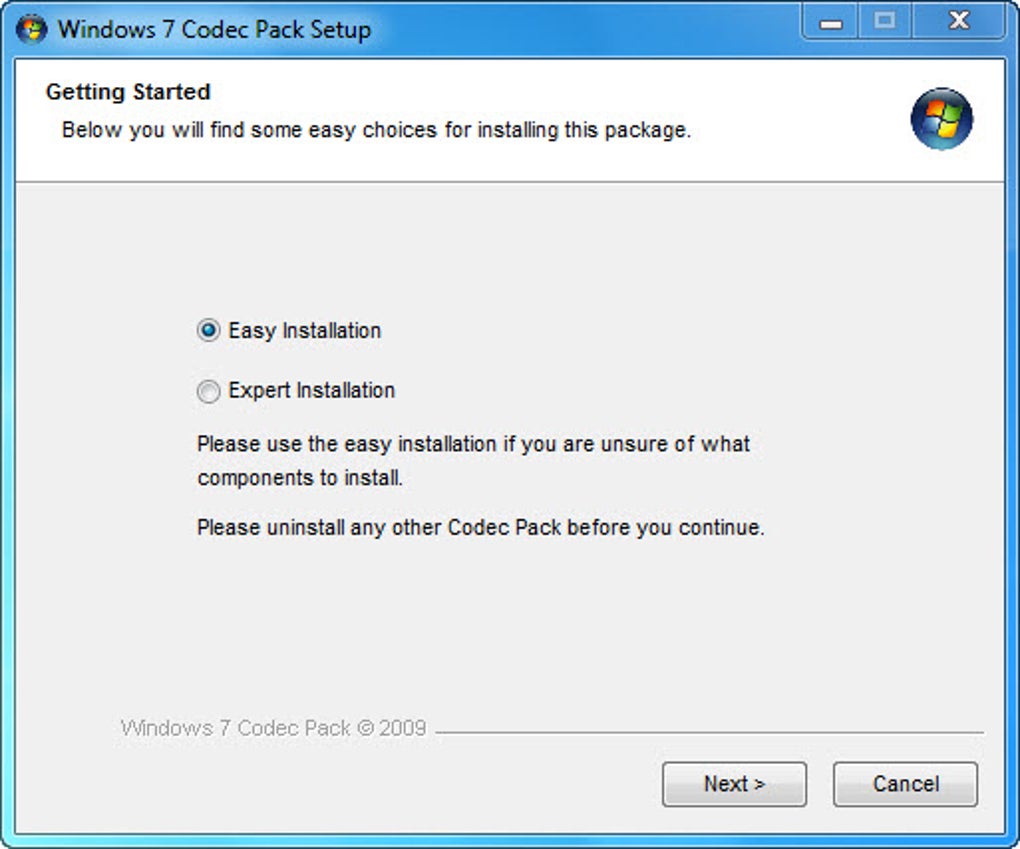1020x849 pixels.
Task: Click the "Below you will find" subtitle text
Action: [376, 130]
